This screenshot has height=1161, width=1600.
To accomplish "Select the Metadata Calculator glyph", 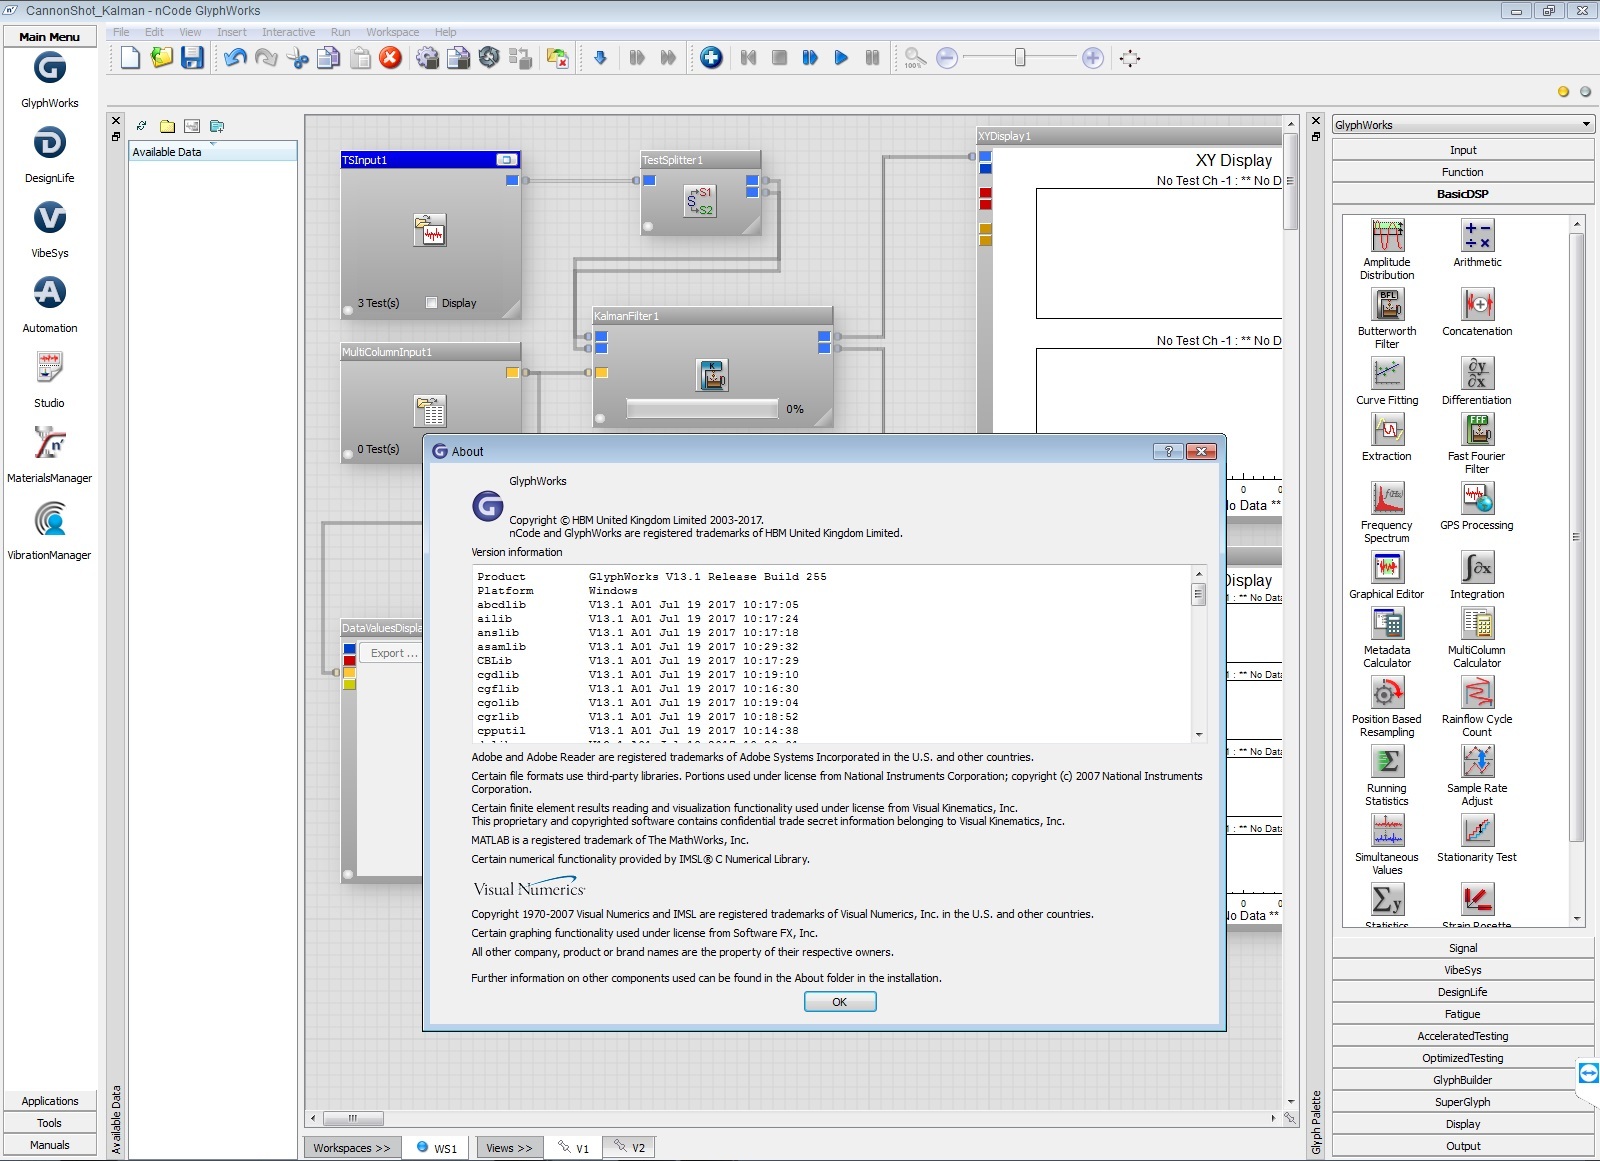I will [x=1387, y=623].
